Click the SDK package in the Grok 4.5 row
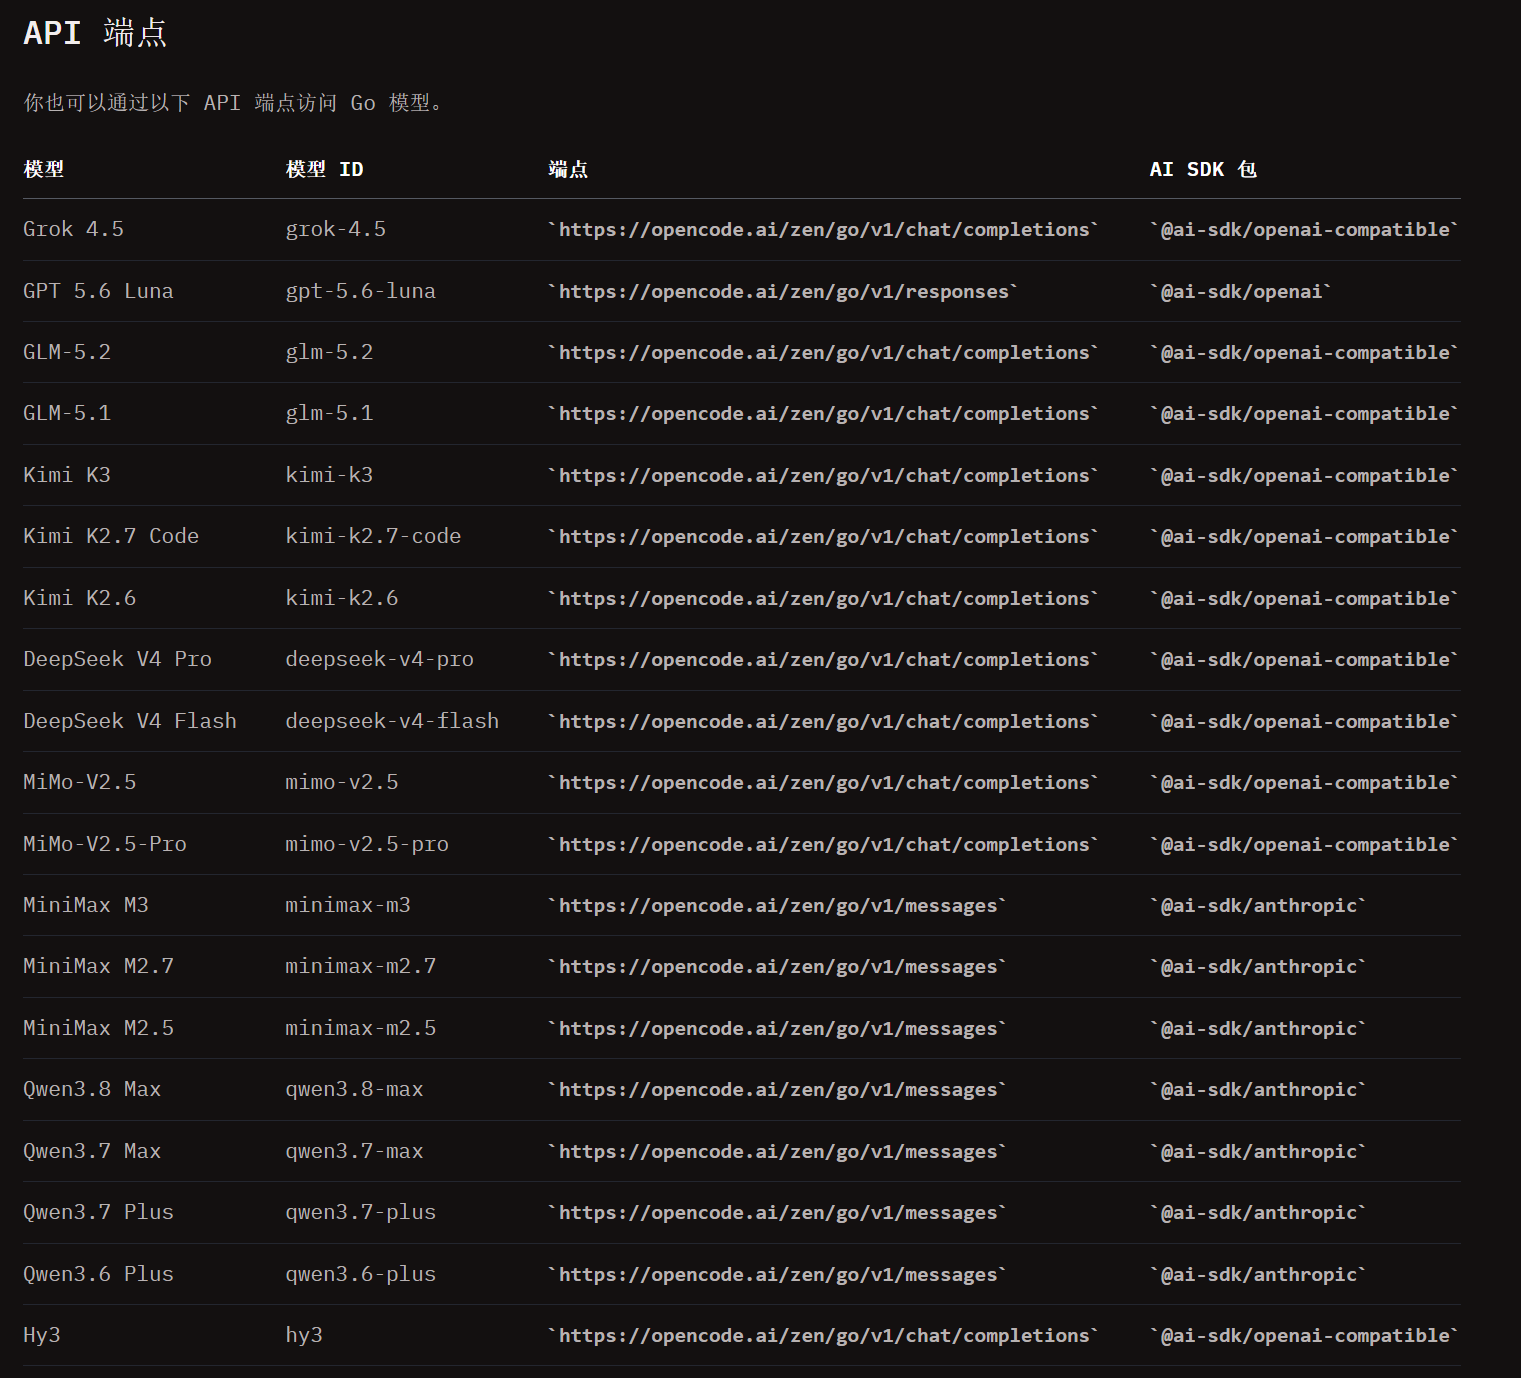Viewport: 1521px width, 1378px height. click(1304, 229)
